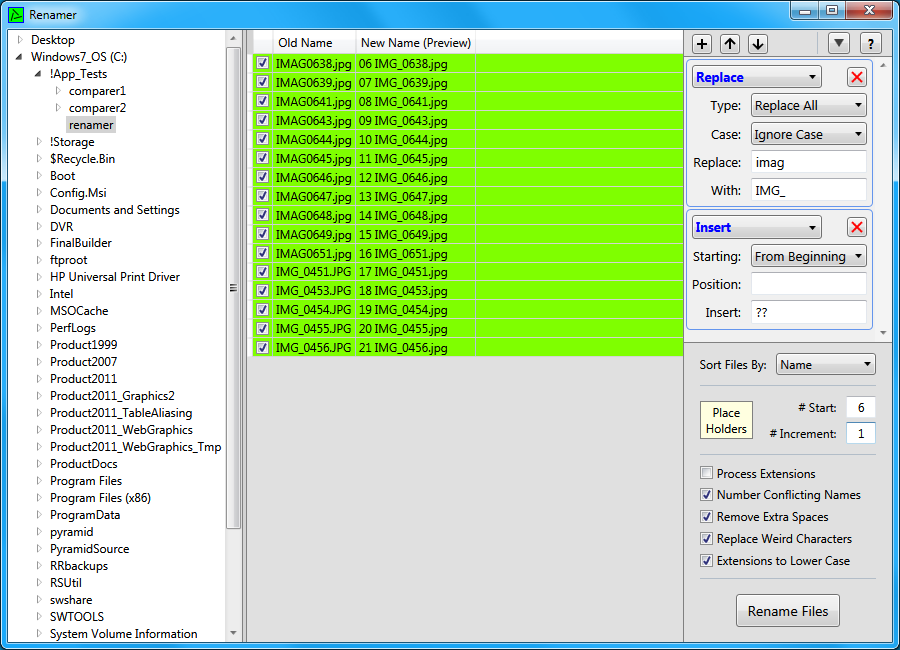Open the filter triangle icon on the toolbar

(839, 43)
